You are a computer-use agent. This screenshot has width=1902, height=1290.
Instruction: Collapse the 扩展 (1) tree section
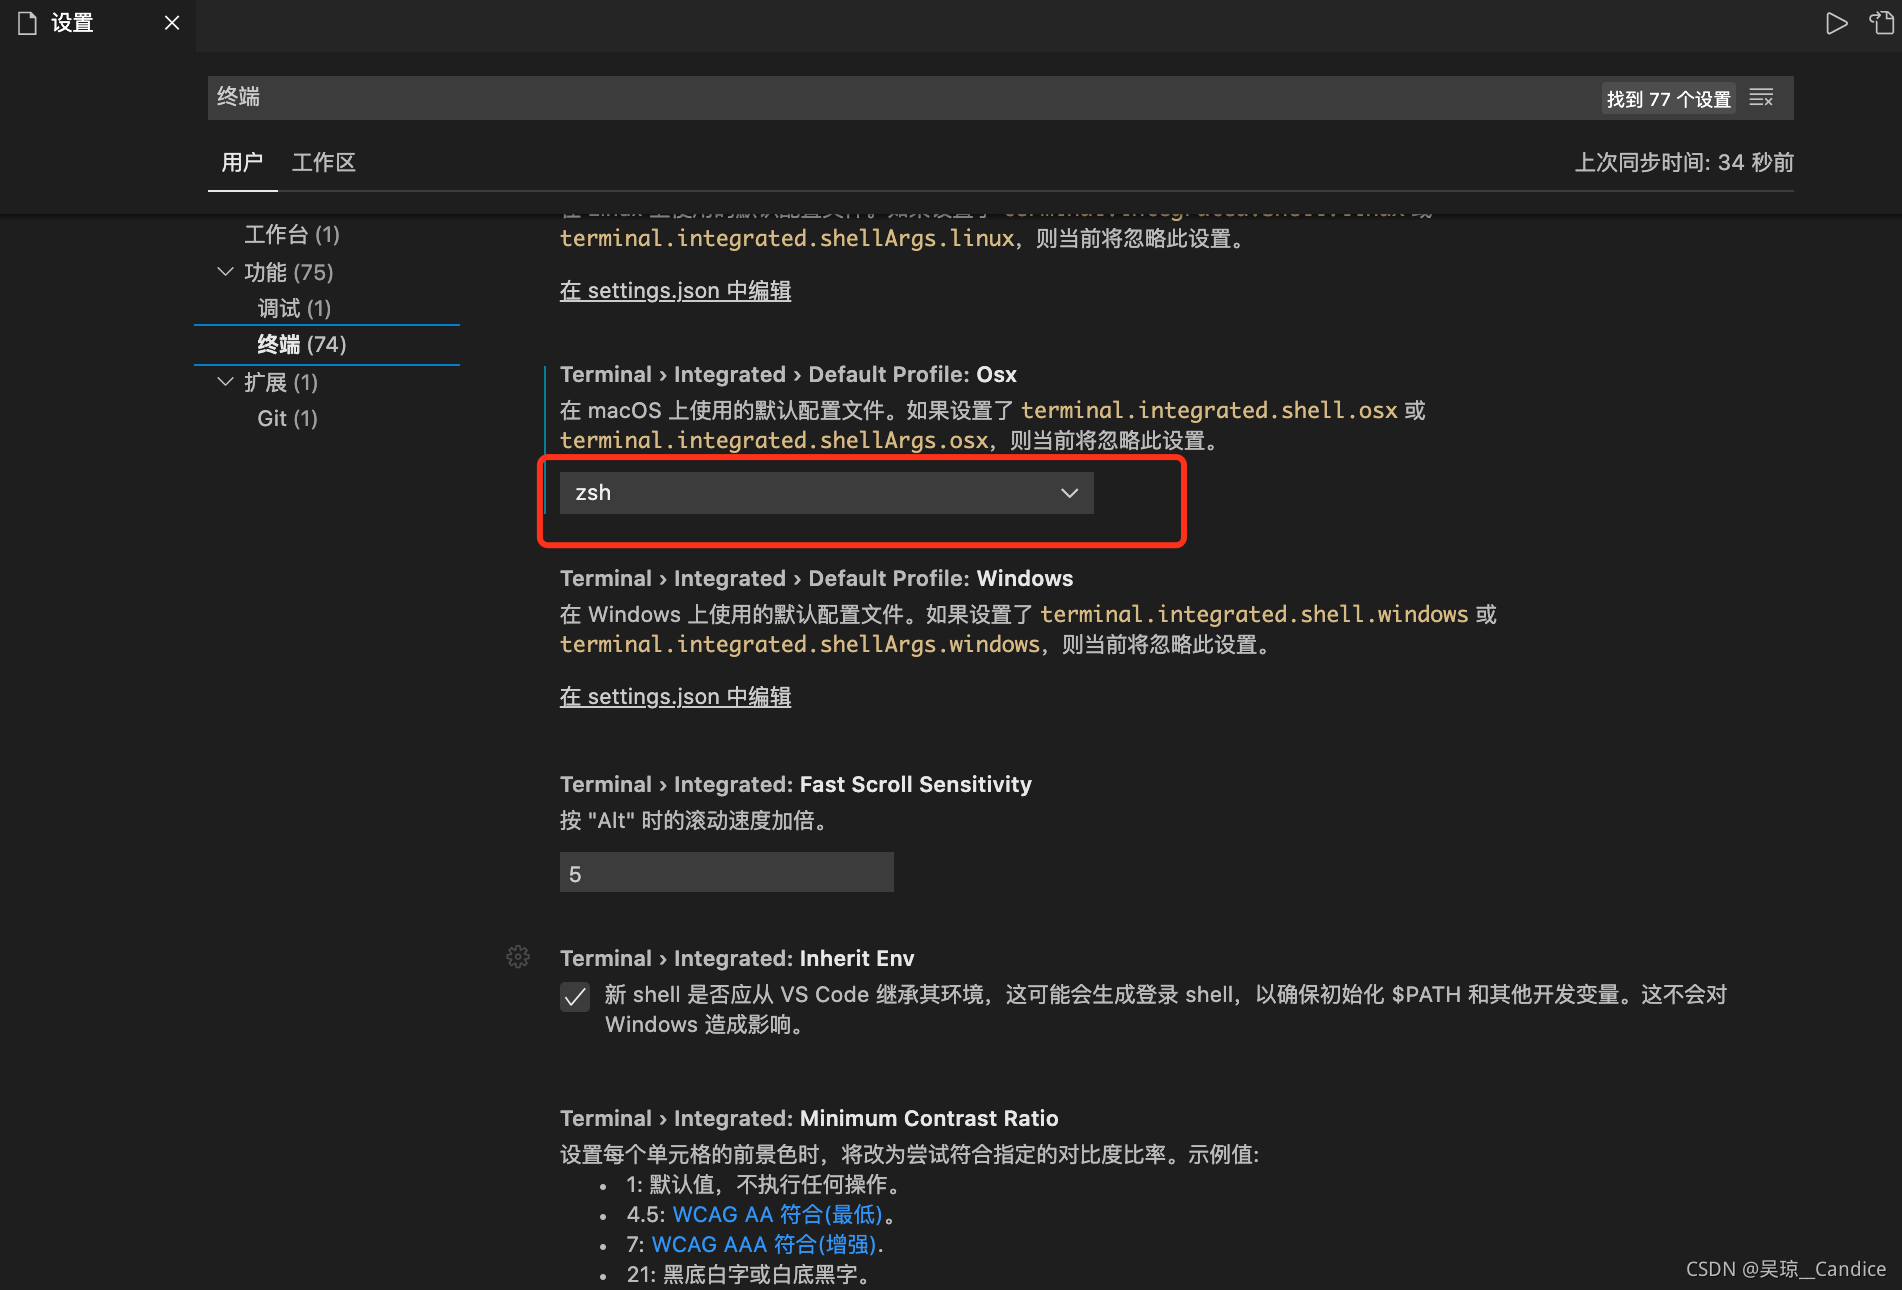pyautogui.click(x=226, y=382)
